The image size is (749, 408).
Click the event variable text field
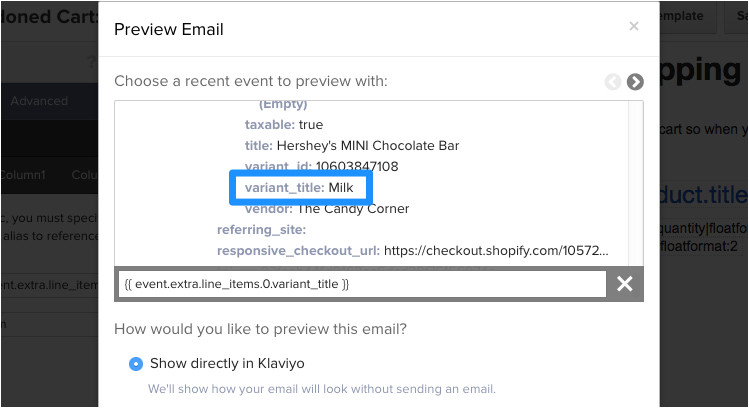[x=361, y=284]
